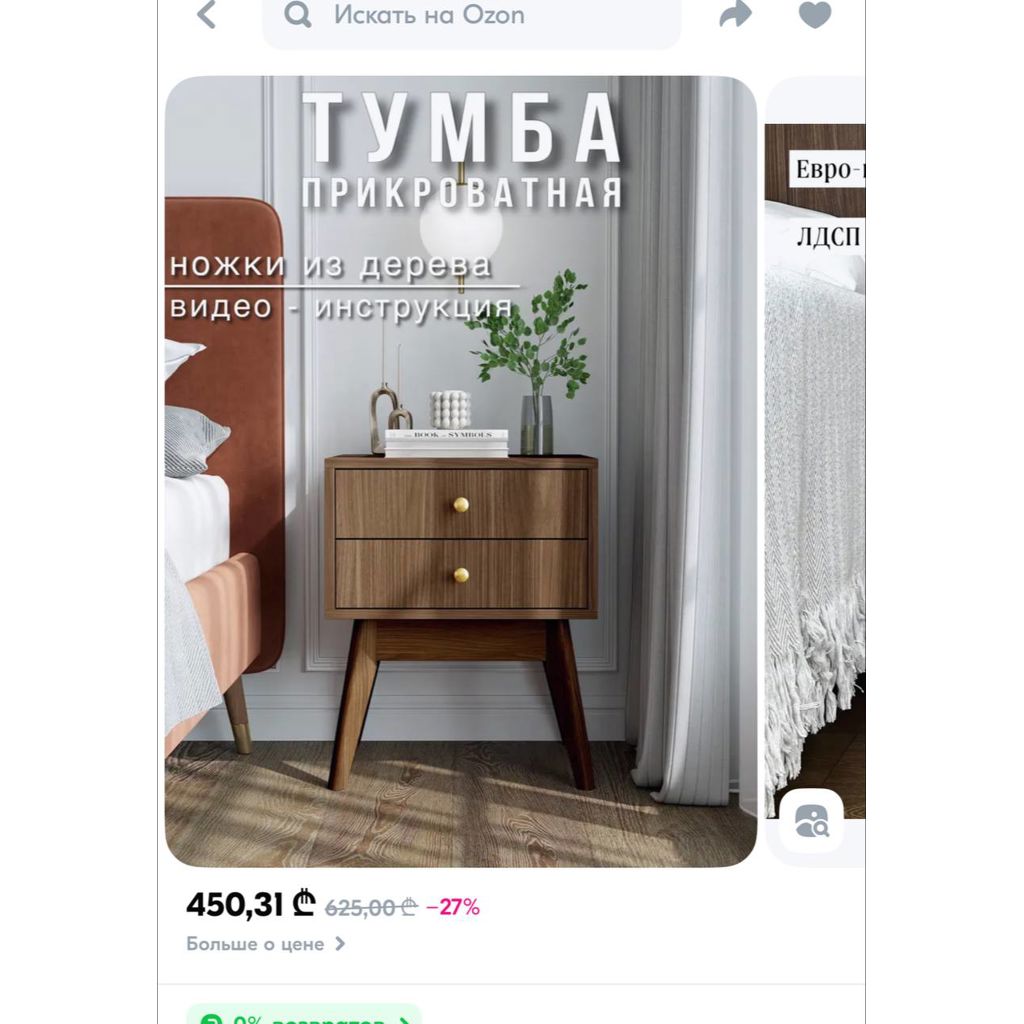Share this product via the arrow icon
1024x1024 pixels.
click(x=735, y=14)
